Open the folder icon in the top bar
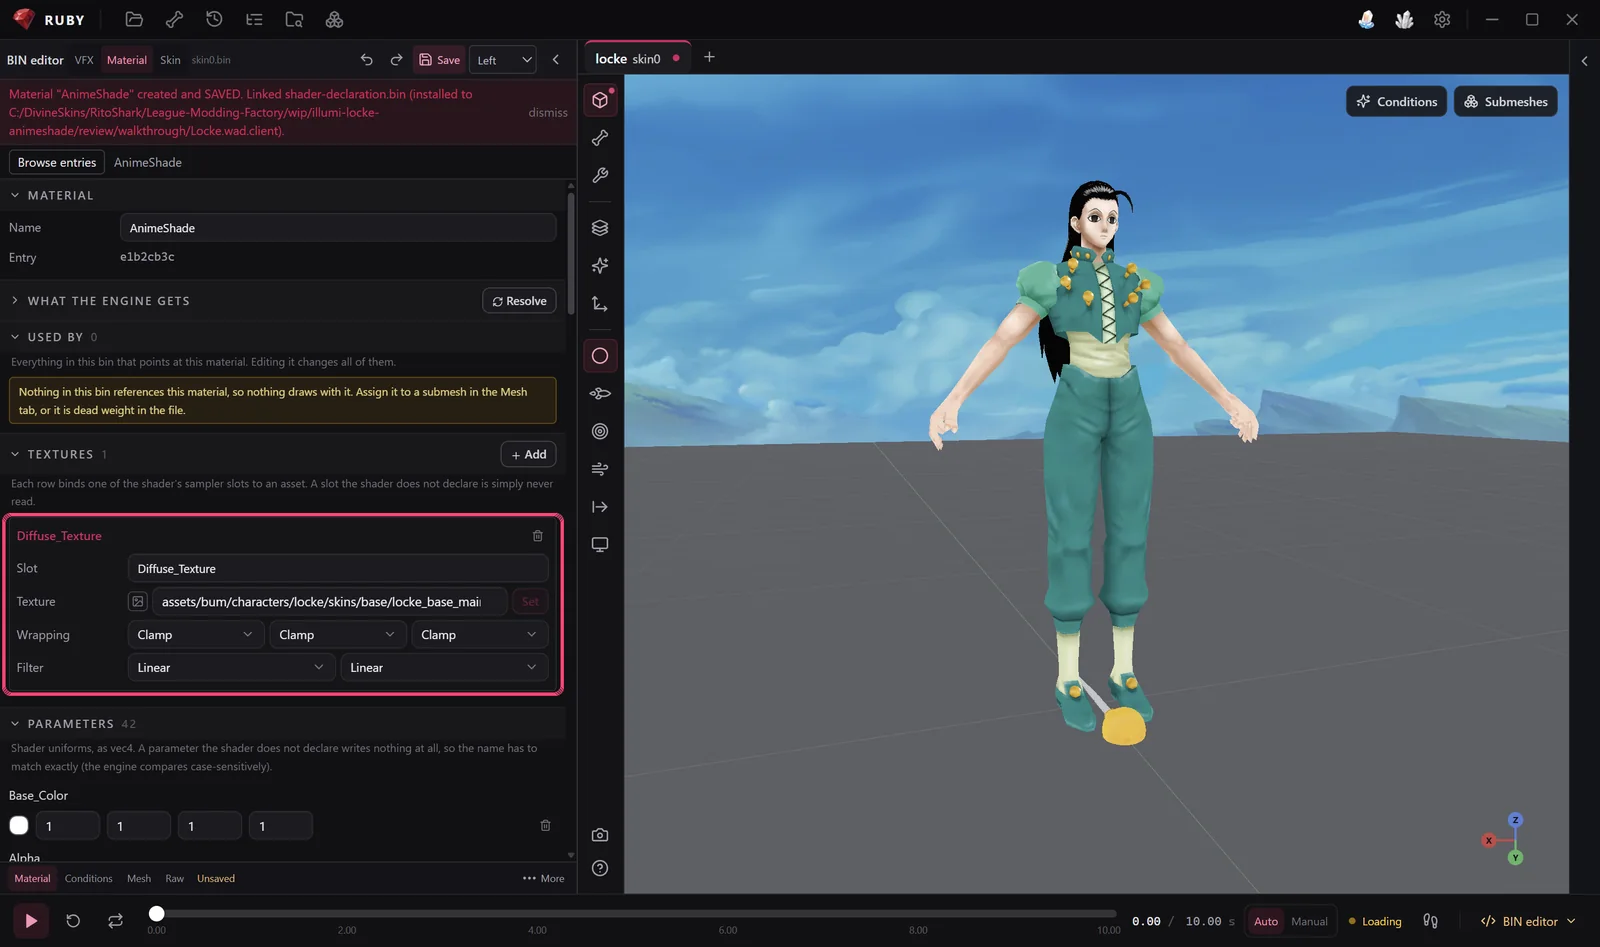Screen dimensions: 1600x947 click(134, 19)
